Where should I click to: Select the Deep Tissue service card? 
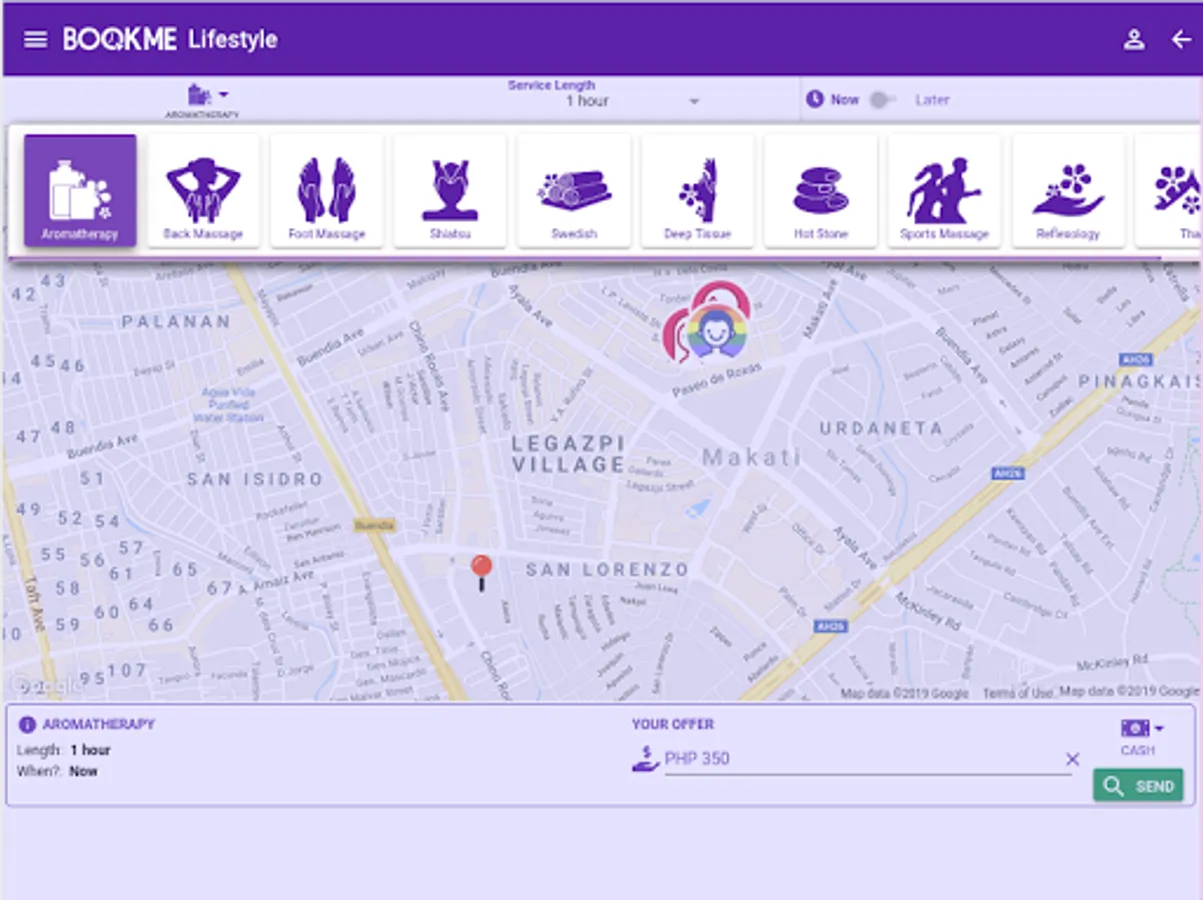click(697, 190)
